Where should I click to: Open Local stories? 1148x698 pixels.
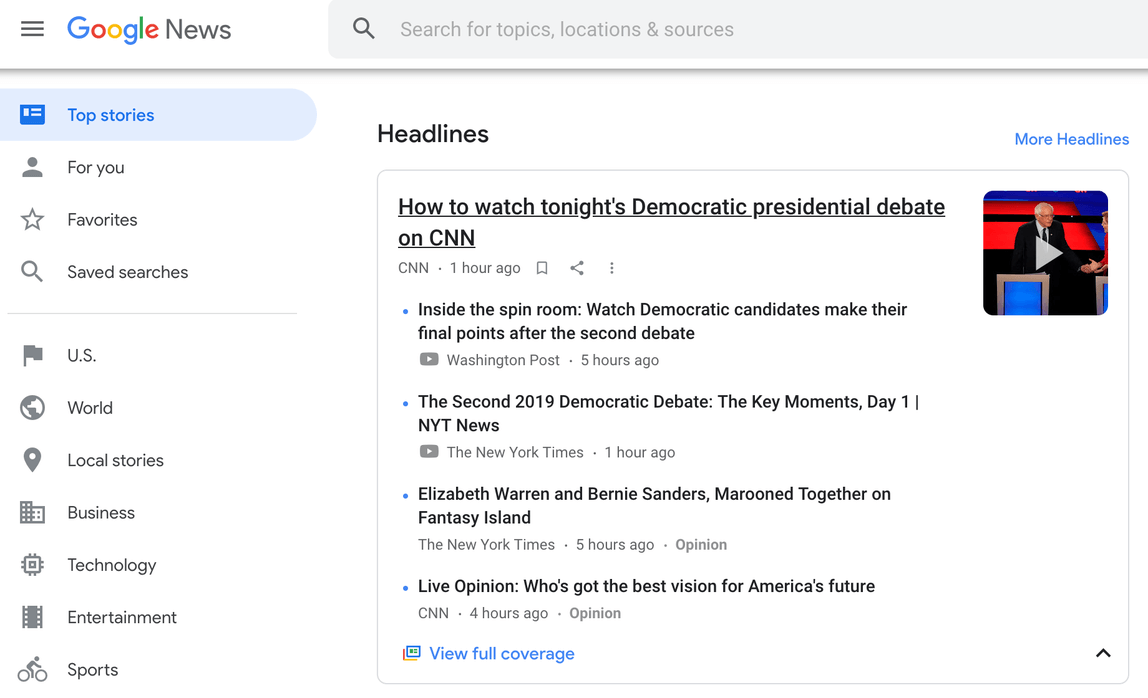pyautogui.click(x=116, y=460)
